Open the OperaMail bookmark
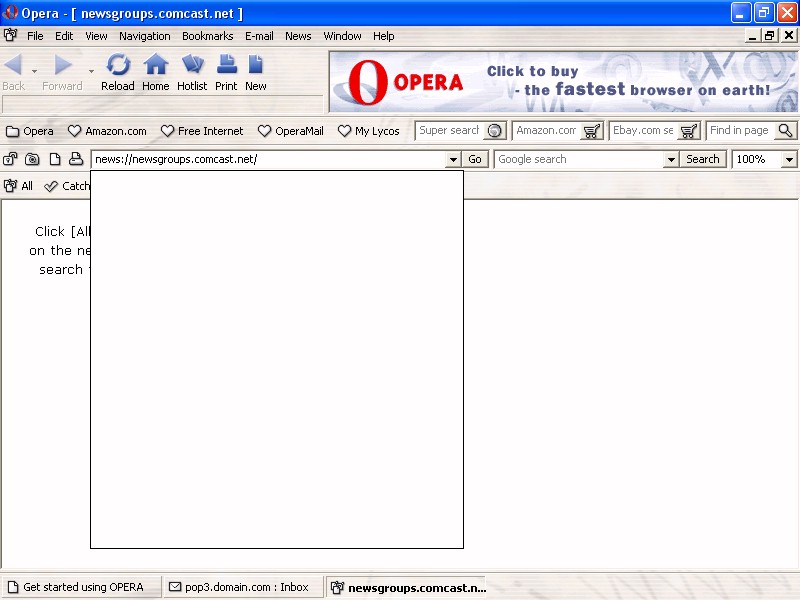Screen dimensions: 800x600 (291, 131)
